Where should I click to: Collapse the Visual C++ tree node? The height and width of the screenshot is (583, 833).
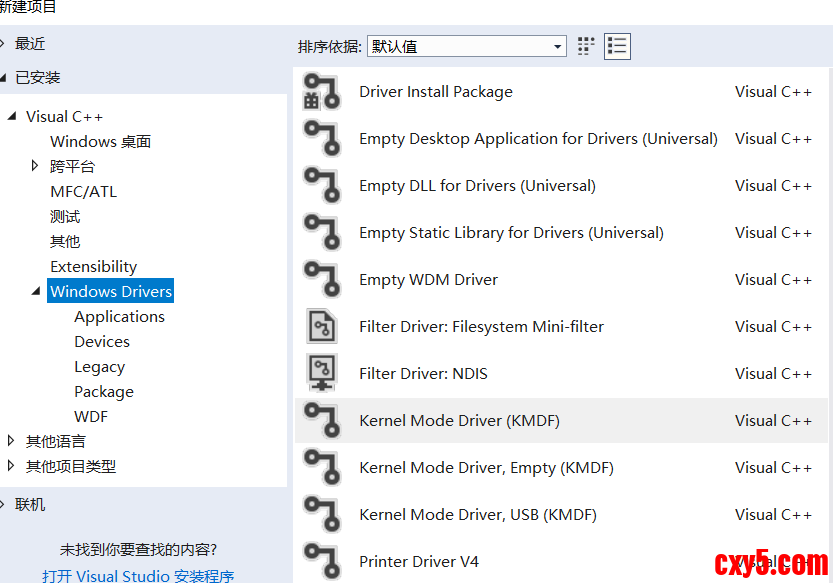pyautogui.click(x=12, y=116)
